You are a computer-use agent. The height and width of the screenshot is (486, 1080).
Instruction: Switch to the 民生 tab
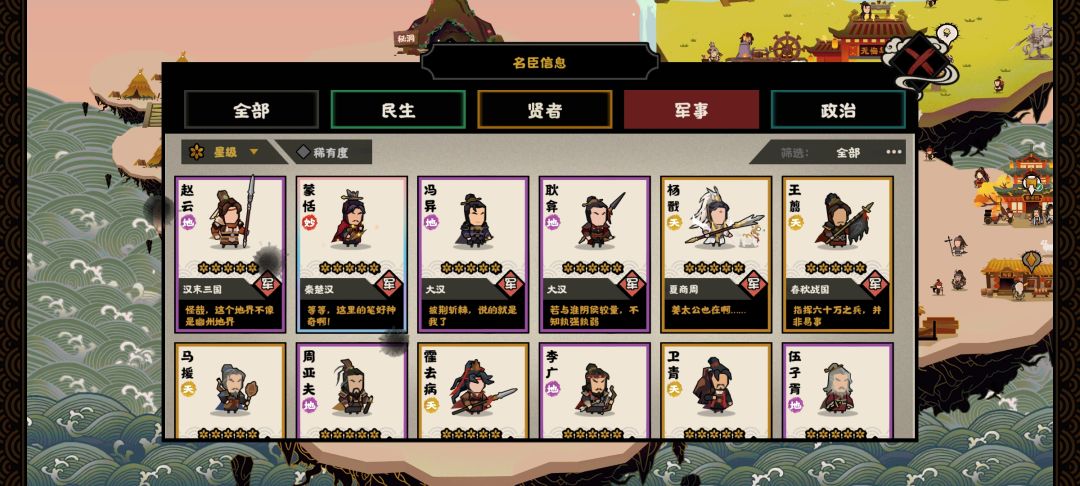click(398, 109)
